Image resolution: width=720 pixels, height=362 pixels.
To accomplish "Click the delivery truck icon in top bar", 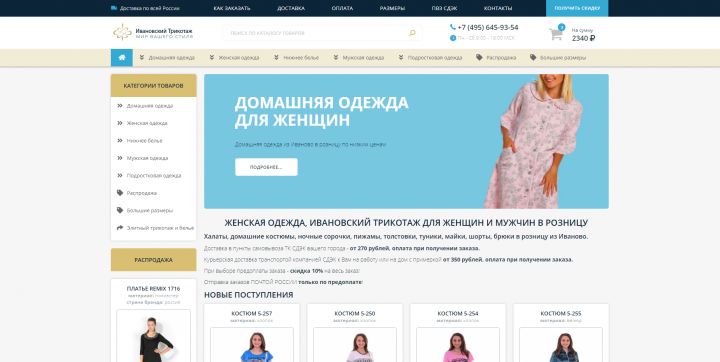I will coord(114,8).
